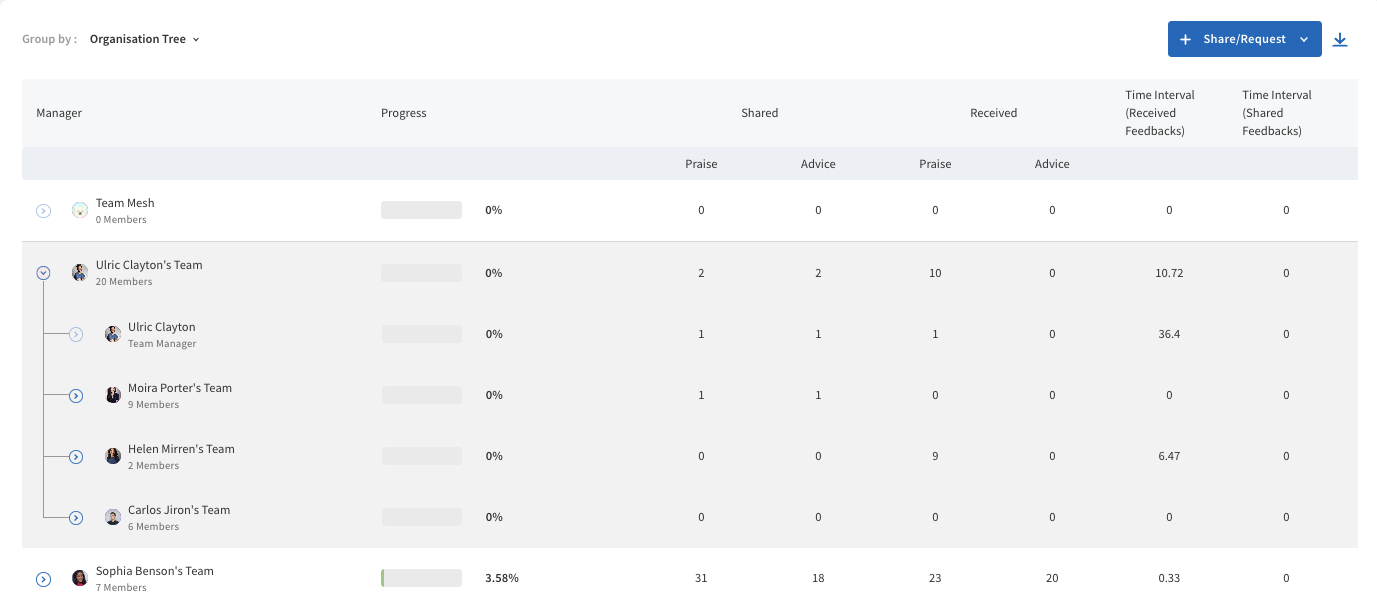Click Ulric Clayton's Team avatar
1377x609 pixels.
(x=80, y=273)
